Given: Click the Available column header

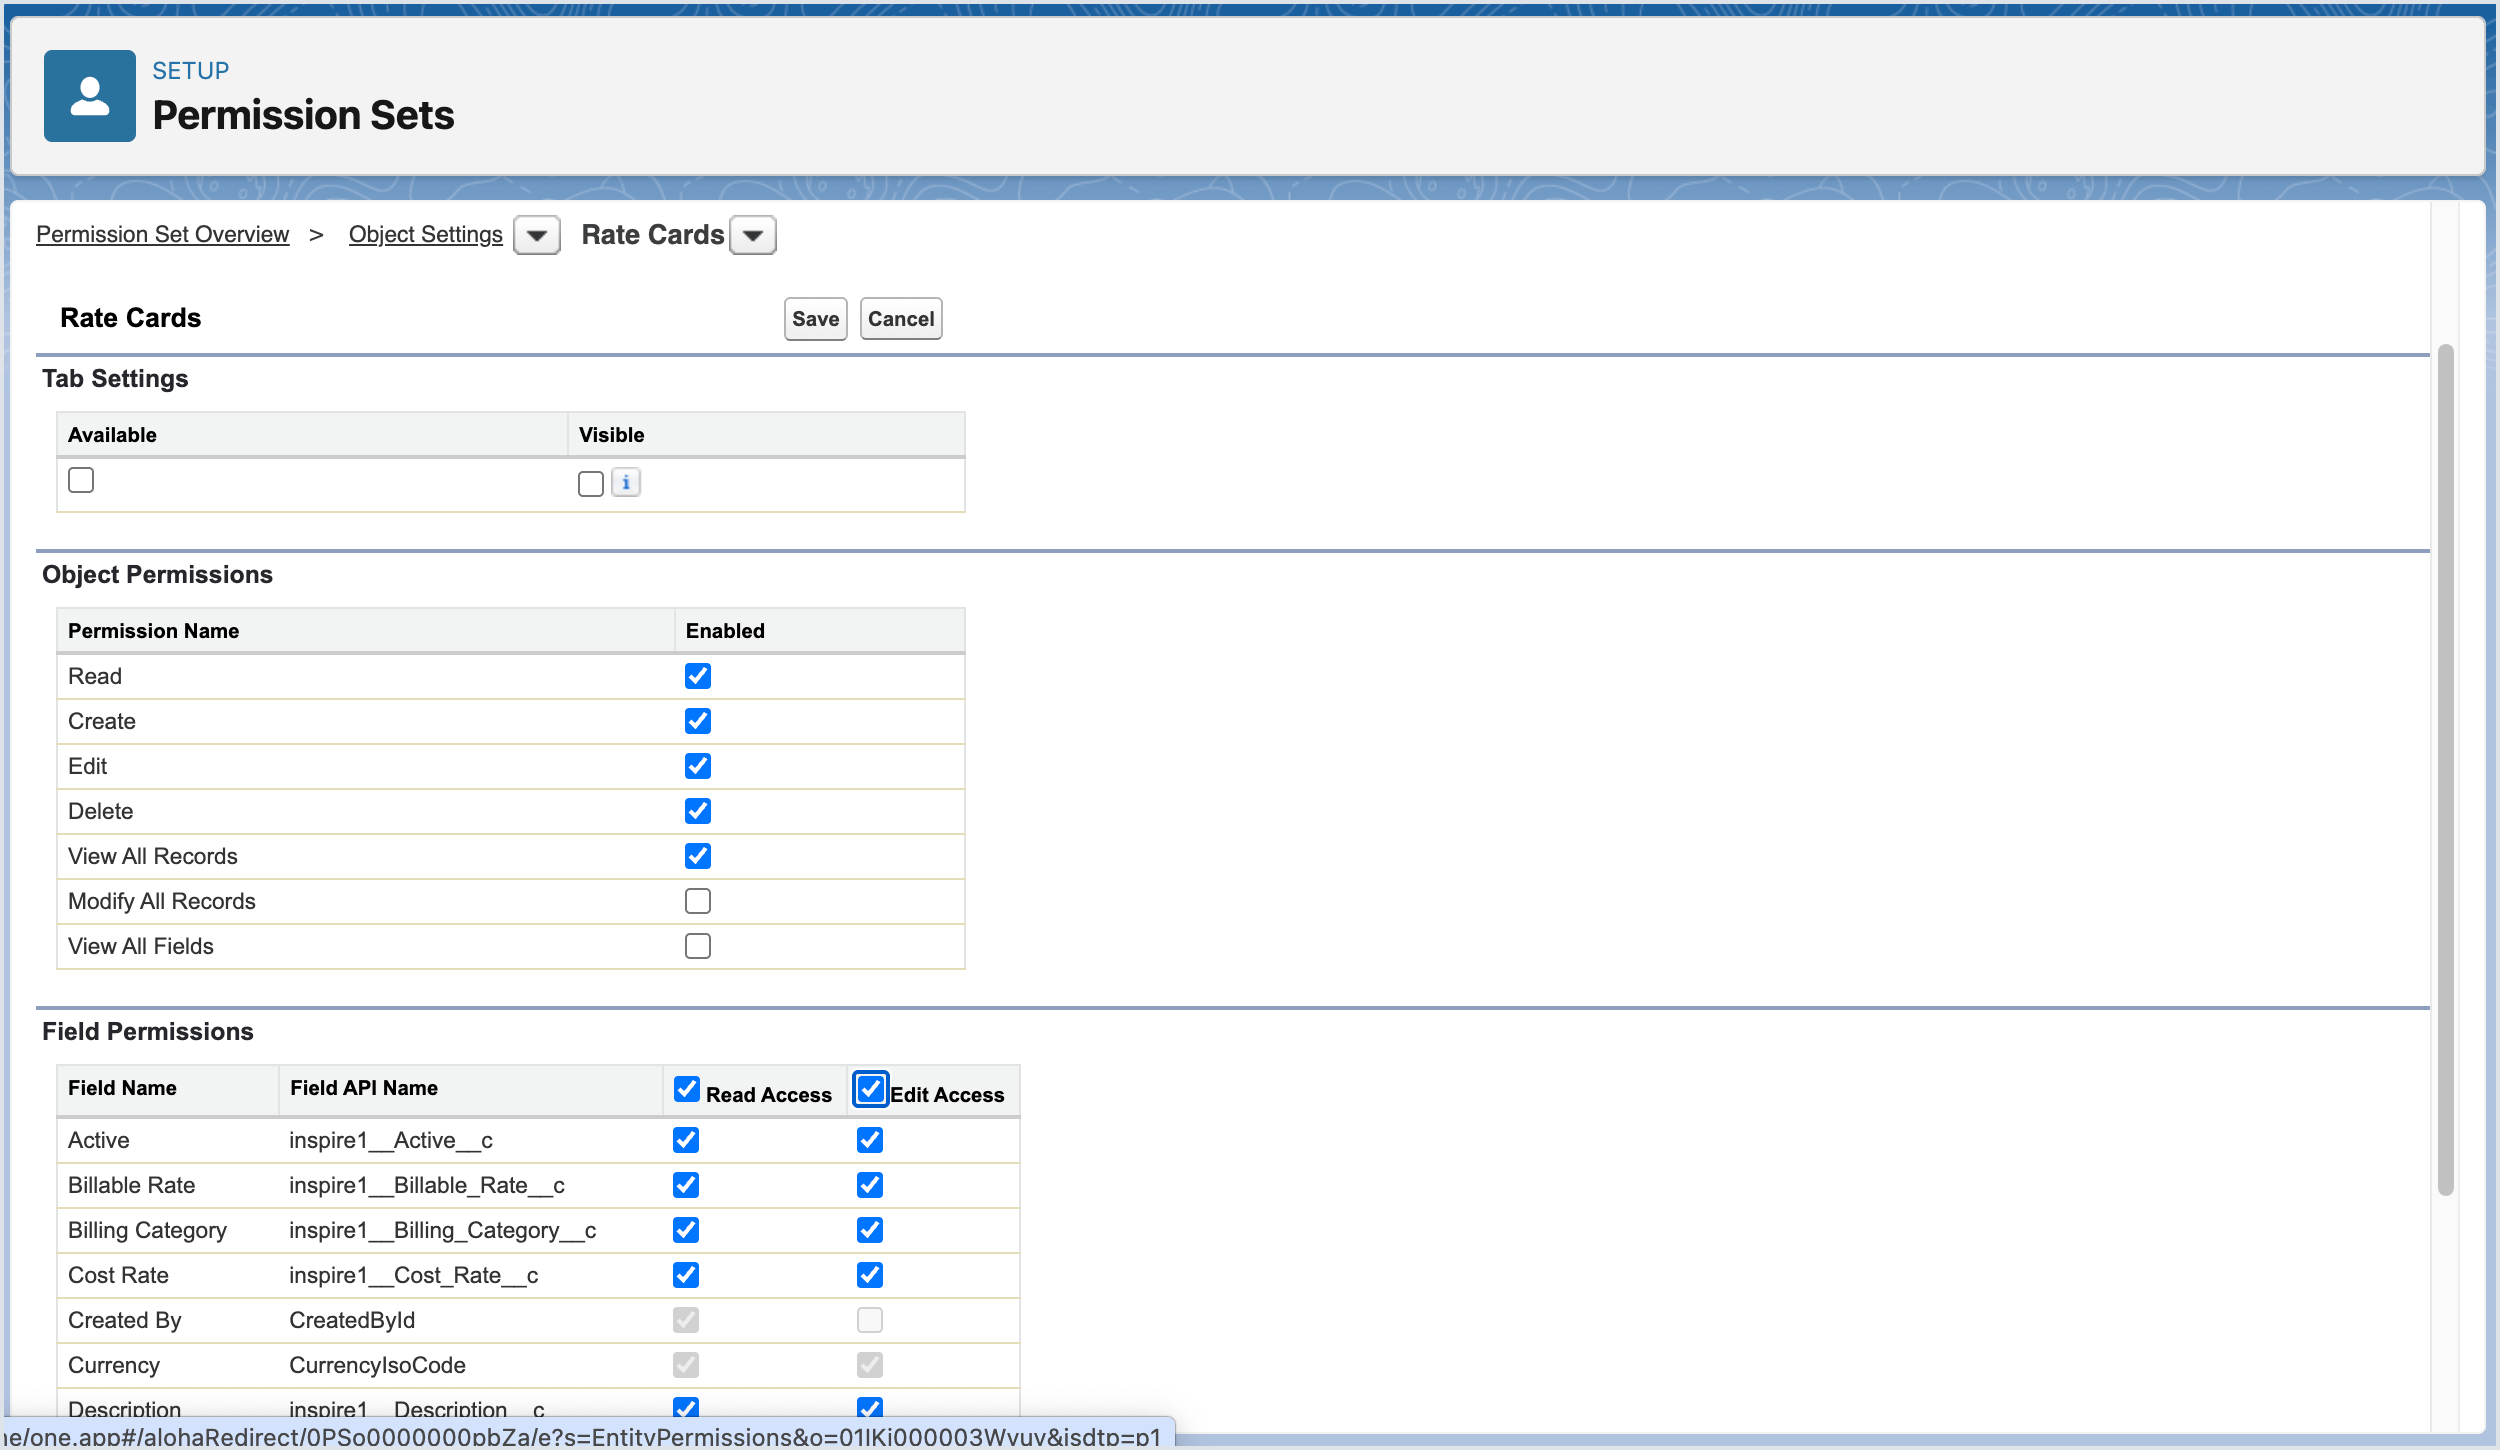Looking at the screenshot, I should coord(112,435).
